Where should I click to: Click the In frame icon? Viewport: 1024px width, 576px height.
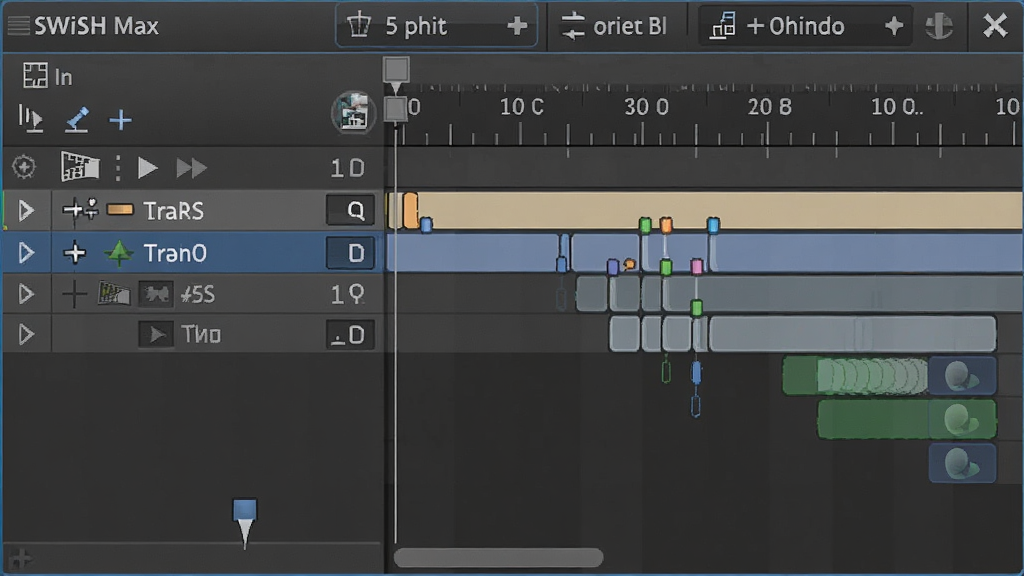click(35, 76)
